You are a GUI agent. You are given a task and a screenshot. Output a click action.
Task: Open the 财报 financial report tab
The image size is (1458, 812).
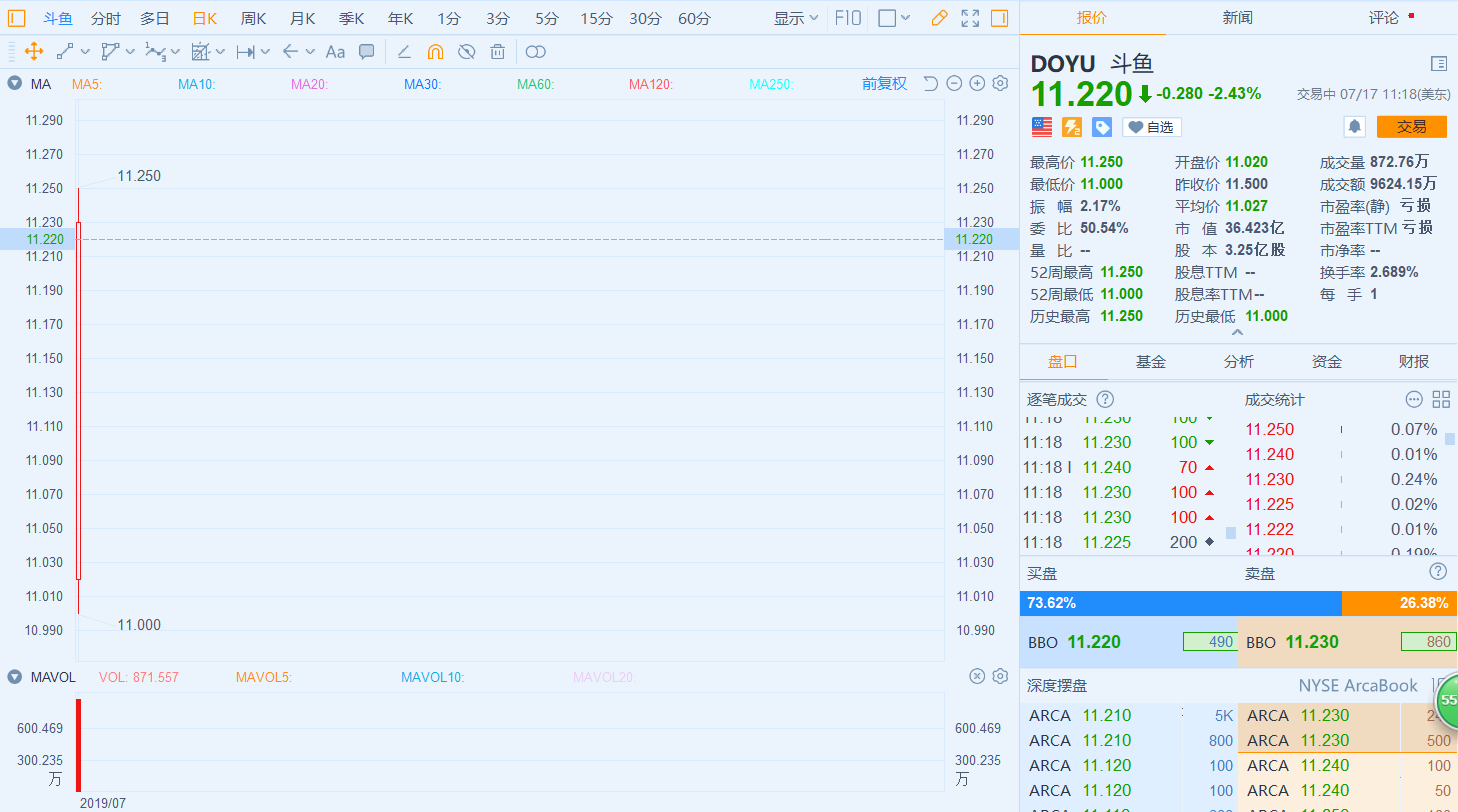pos(1414,362)
